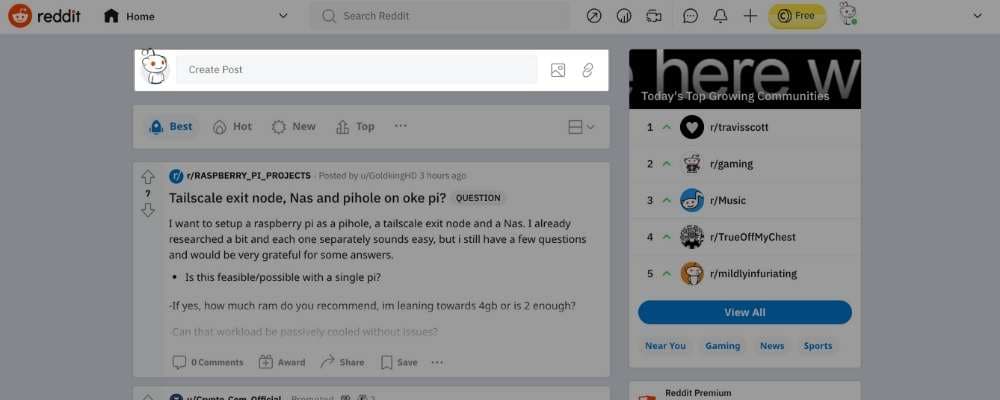Click the Reddit Premium heading
The width and height of the screenshot is (1000, 400).
pyautogui.click(x=698, y=393)
